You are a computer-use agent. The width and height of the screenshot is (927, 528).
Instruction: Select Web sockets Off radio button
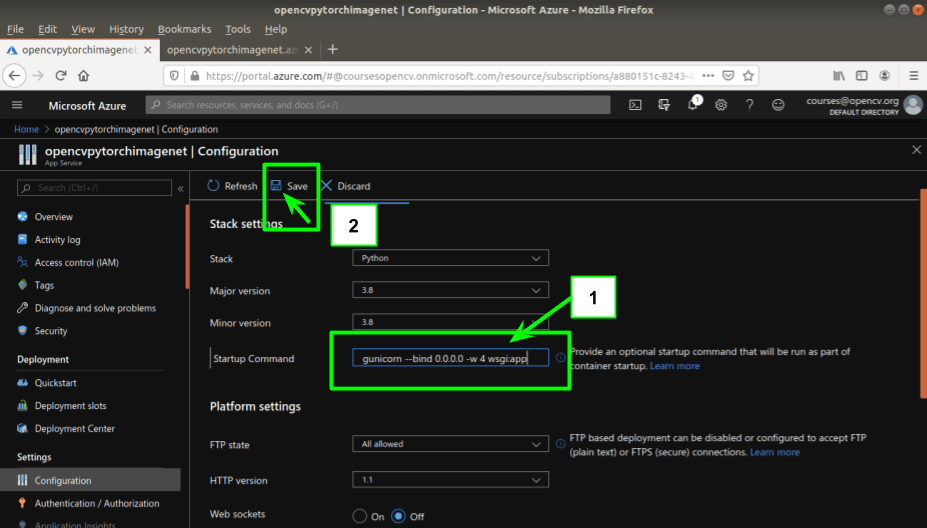(x=398, y=516)
